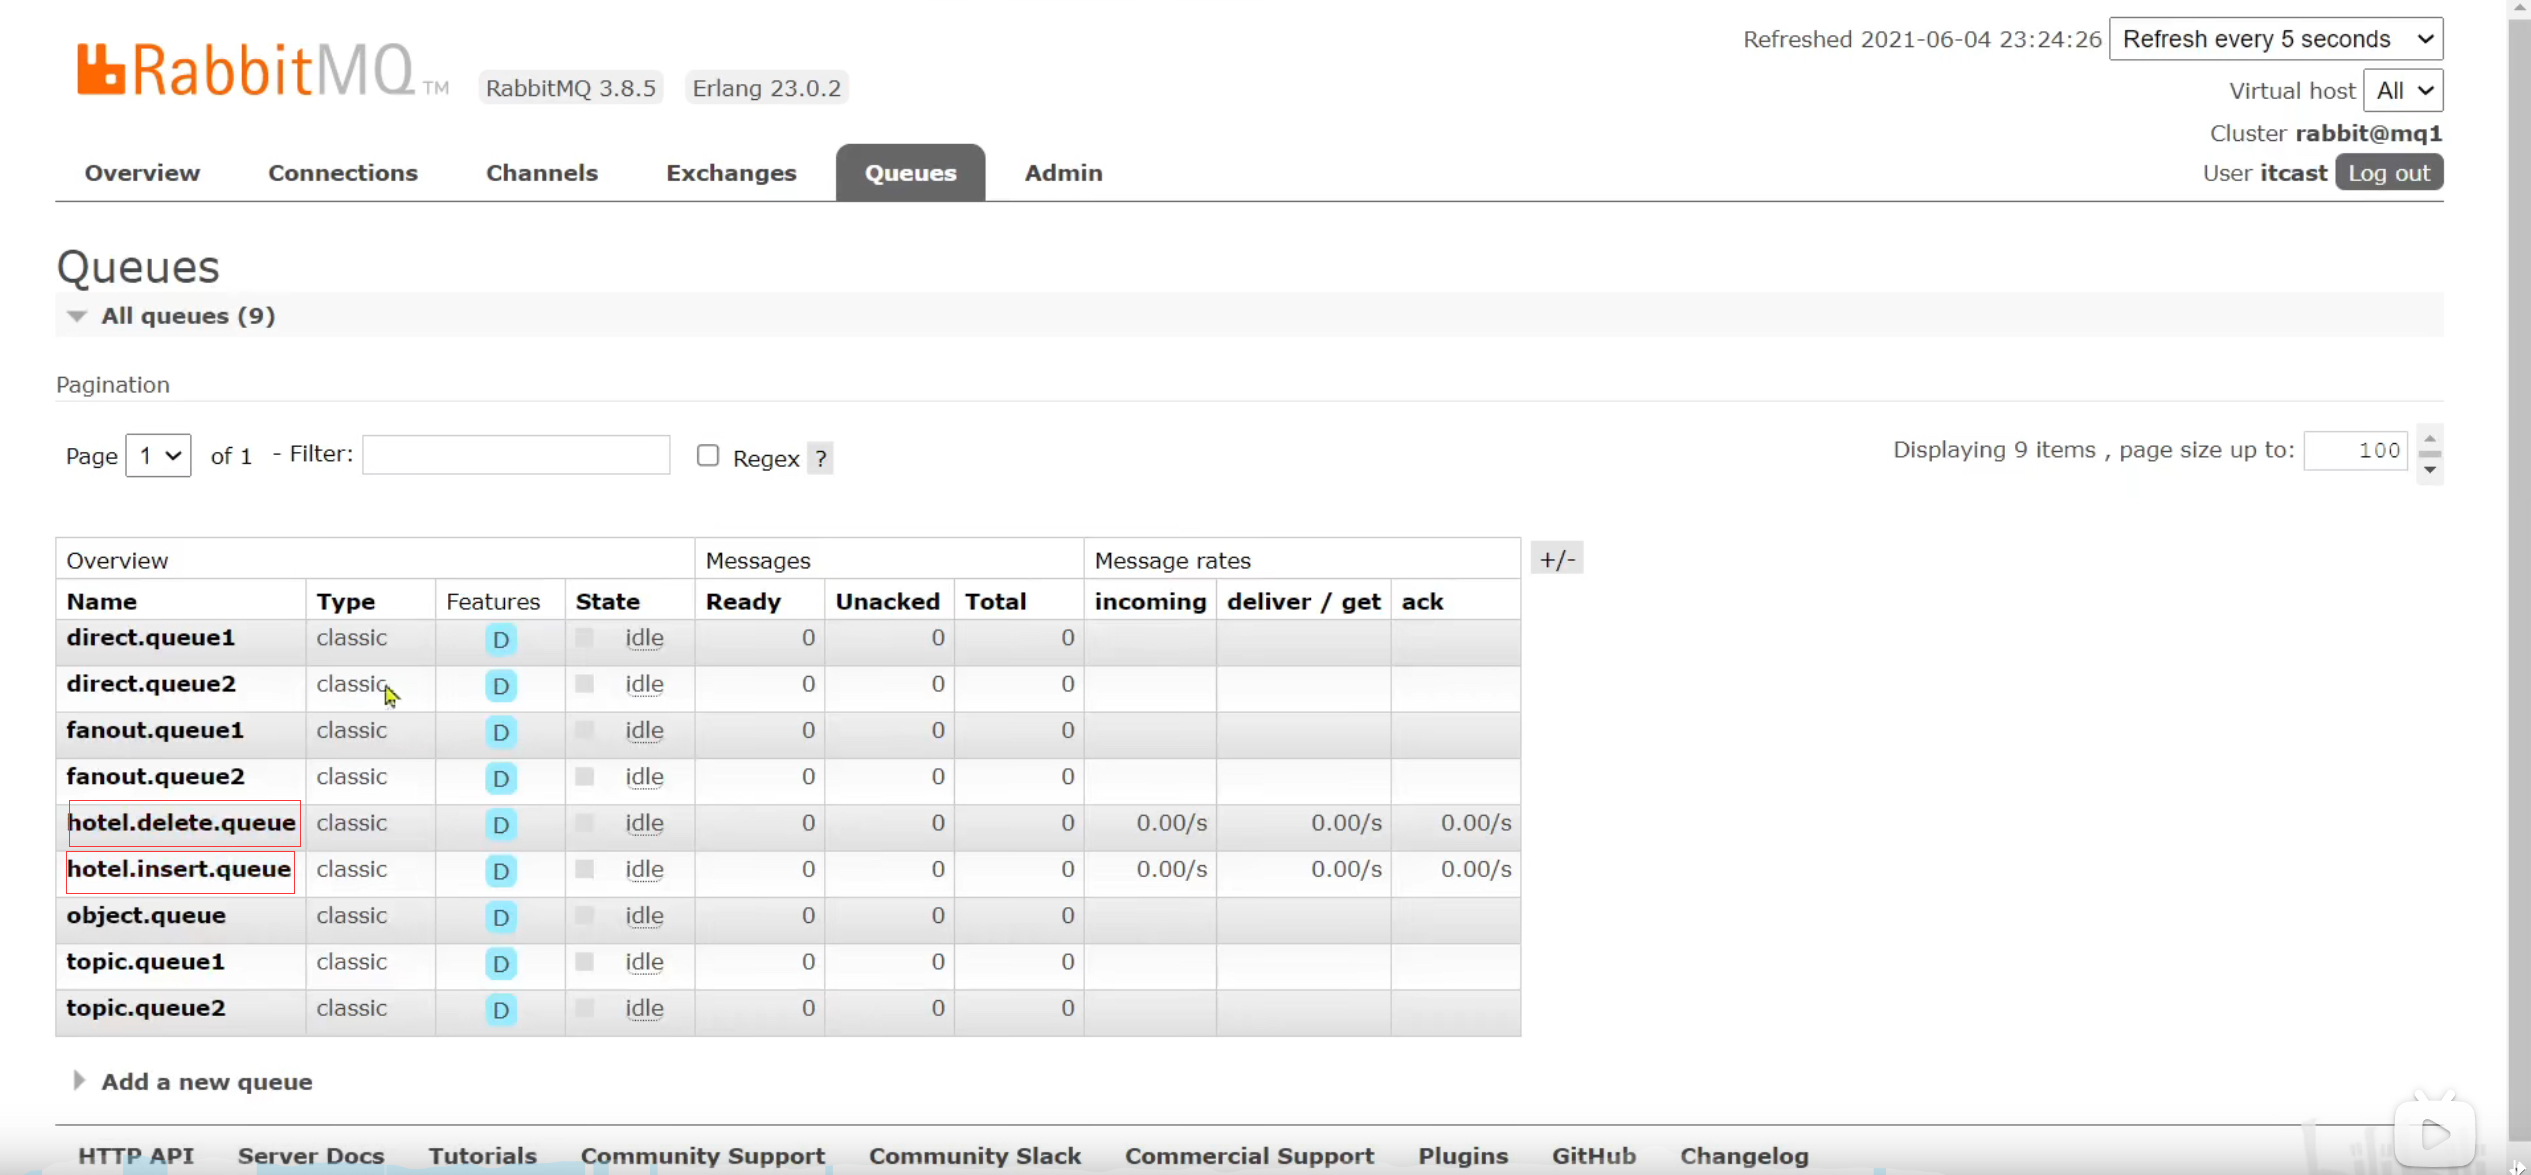Switch to the Exchanges tab
2531x1175 pixels.
731,173
